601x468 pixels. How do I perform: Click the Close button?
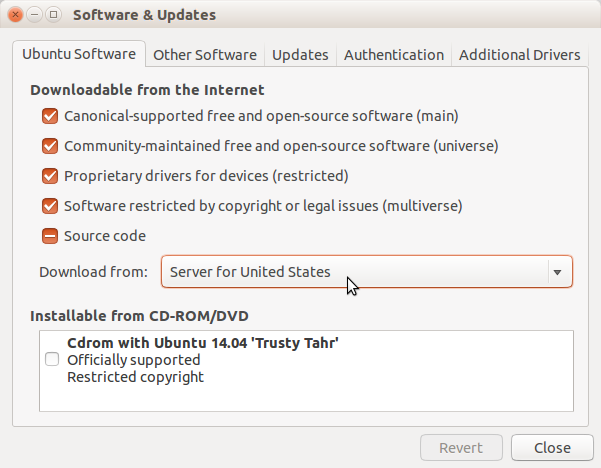552,448
